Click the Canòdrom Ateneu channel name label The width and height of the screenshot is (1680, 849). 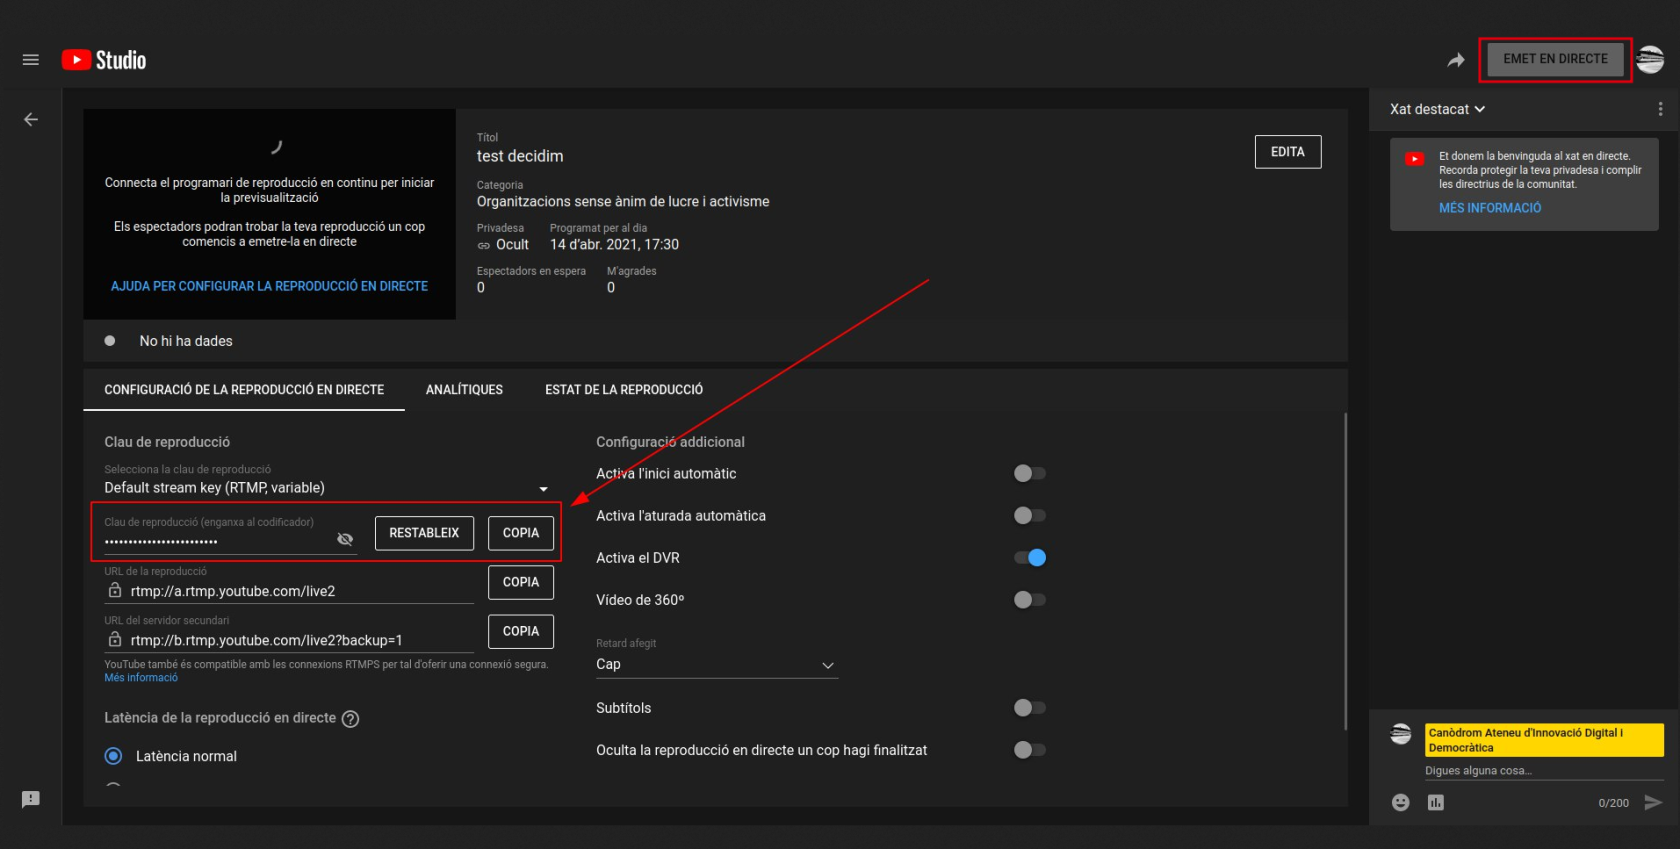(x=1544, y=740)
